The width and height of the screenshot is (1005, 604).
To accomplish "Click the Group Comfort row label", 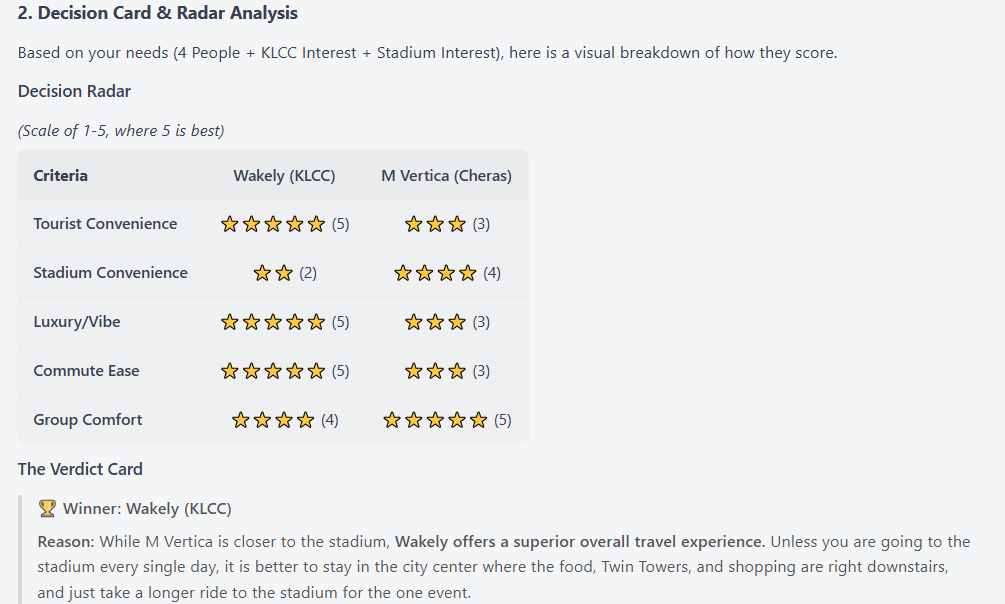I will (x=88, y=420).
